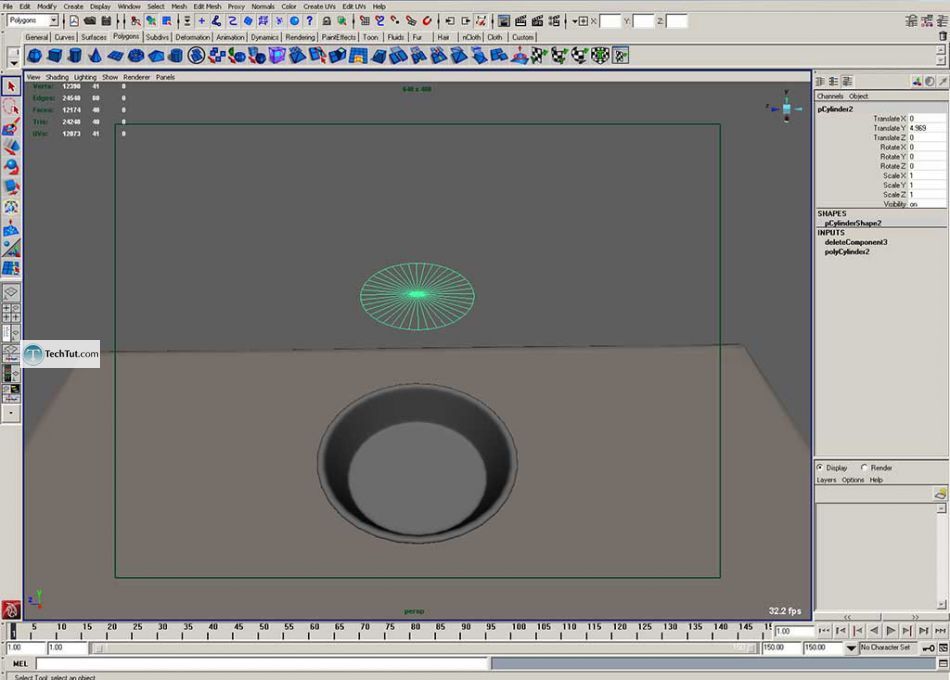
Task: Click the create new layer icon
Action: coord(940,494)
